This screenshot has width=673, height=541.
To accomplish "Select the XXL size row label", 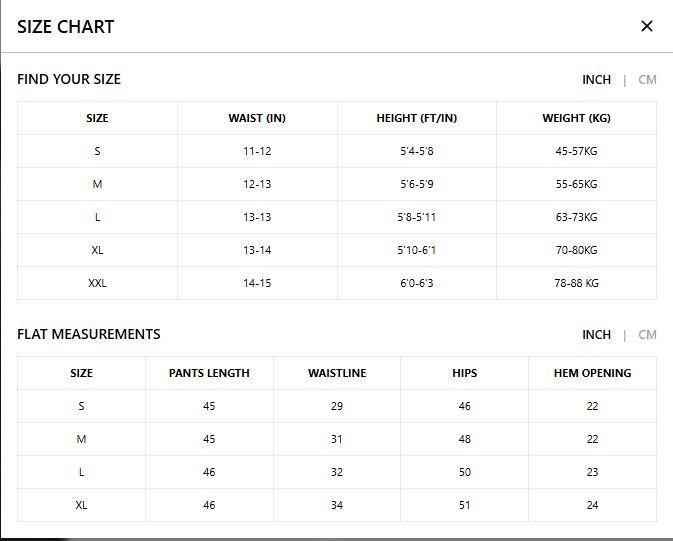I will 97,283.
